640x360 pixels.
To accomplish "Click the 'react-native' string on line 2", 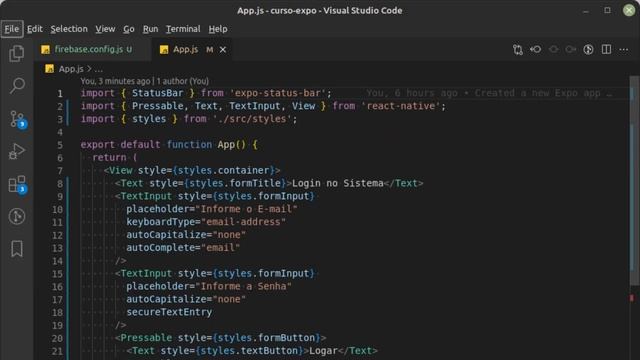I will [401, 106].
